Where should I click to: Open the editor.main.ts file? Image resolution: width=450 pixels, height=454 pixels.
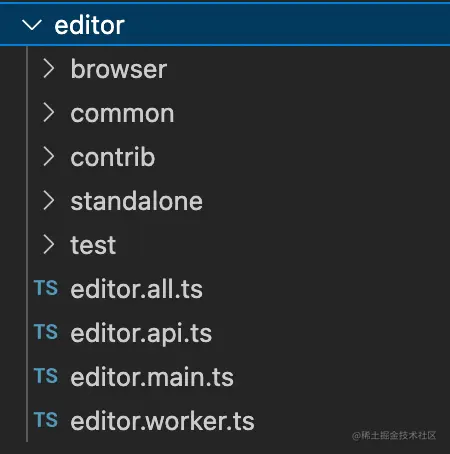pyautogui.click(x=152, y=377)
